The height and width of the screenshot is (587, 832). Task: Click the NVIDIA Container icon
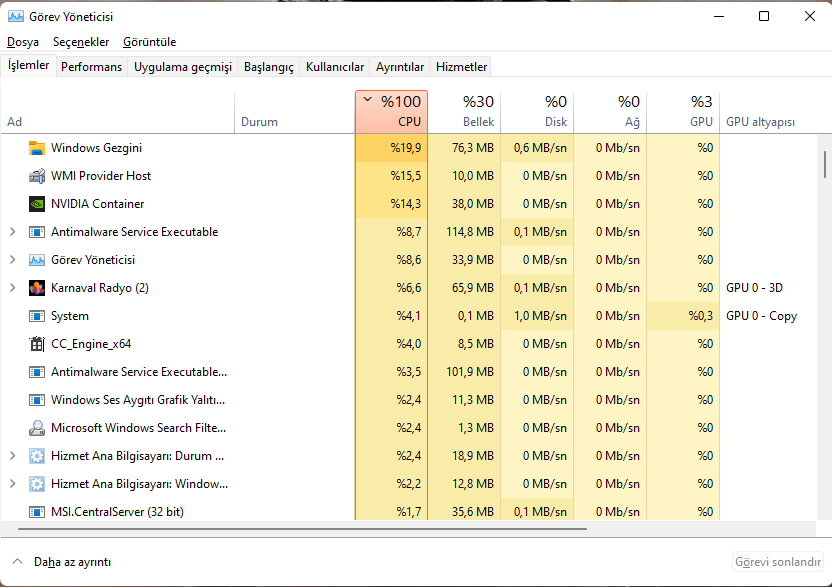(37, 204)
